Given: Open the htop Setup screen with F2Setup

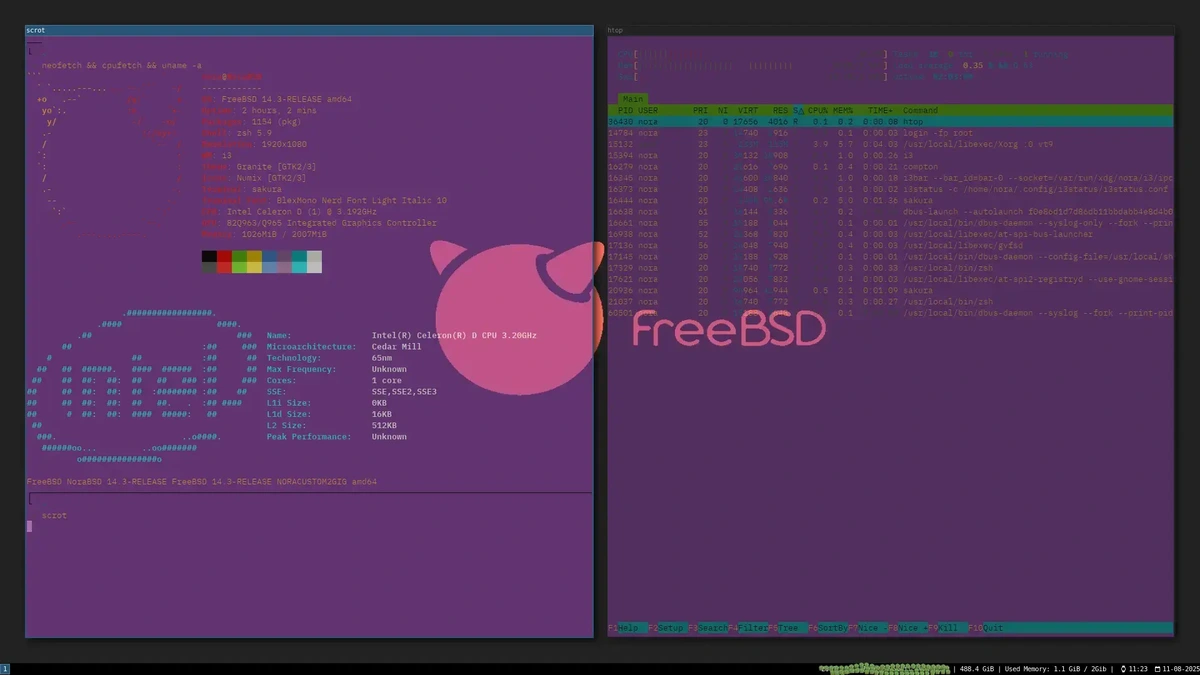Looking at the screenshot, I should tap(666, 628).
